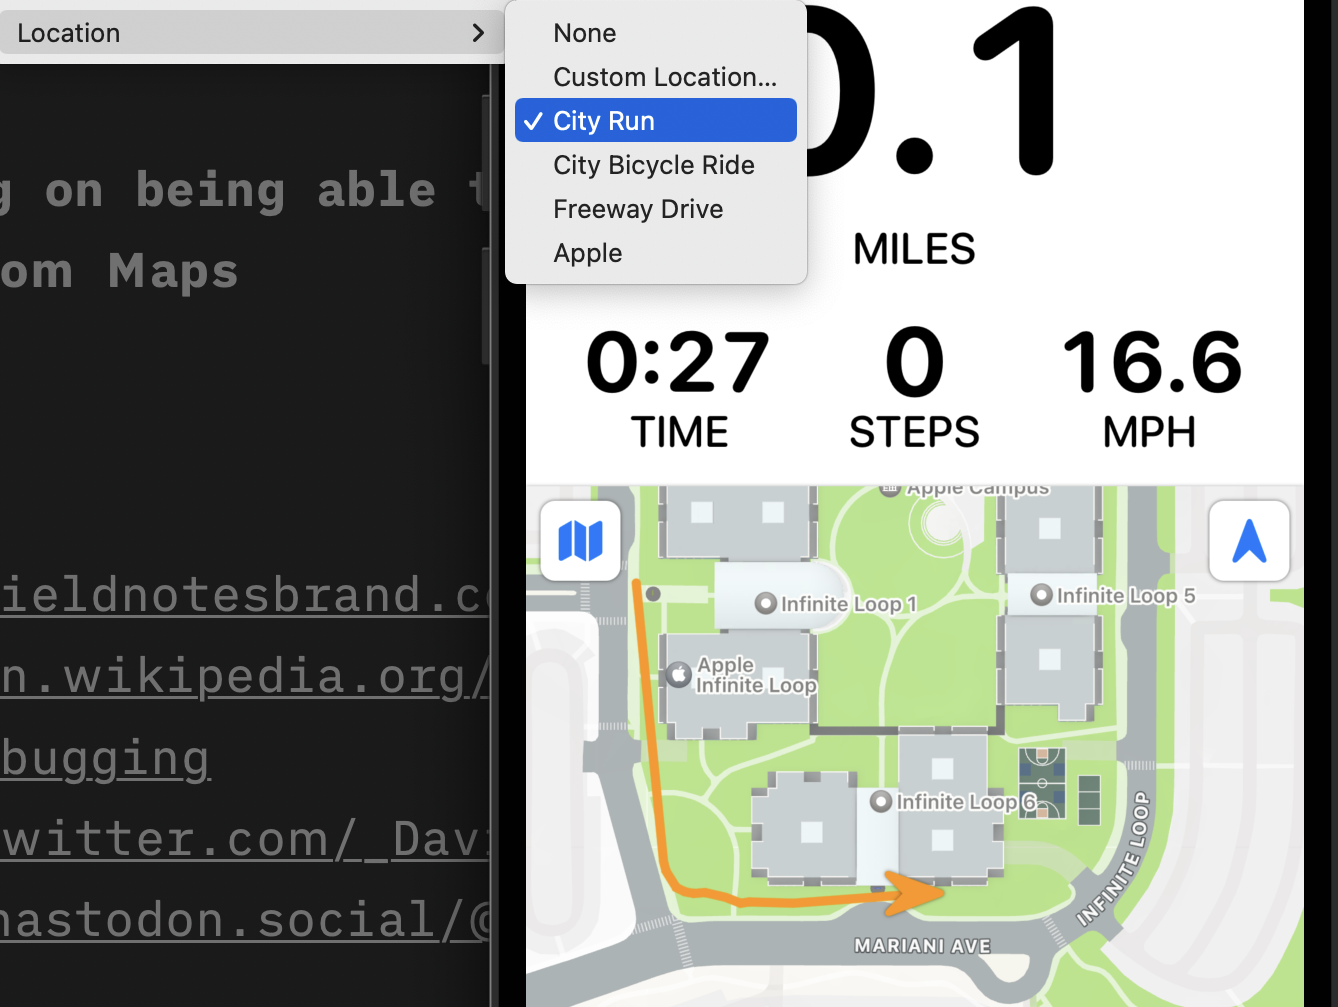The height and width of the screenshot is (1007, 1338).
Task: Select the Infinite Loop 1 map pin
Action: tap(766, 604)
